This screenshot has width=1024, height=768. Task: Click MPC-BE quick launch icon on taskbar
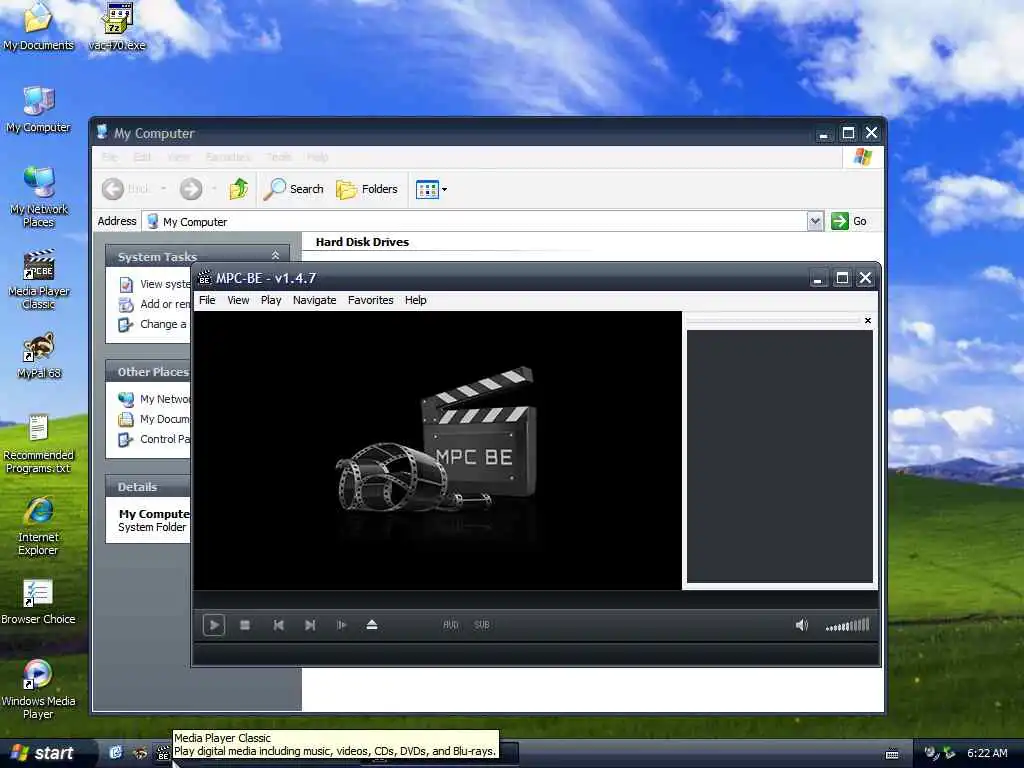point(163,754)
